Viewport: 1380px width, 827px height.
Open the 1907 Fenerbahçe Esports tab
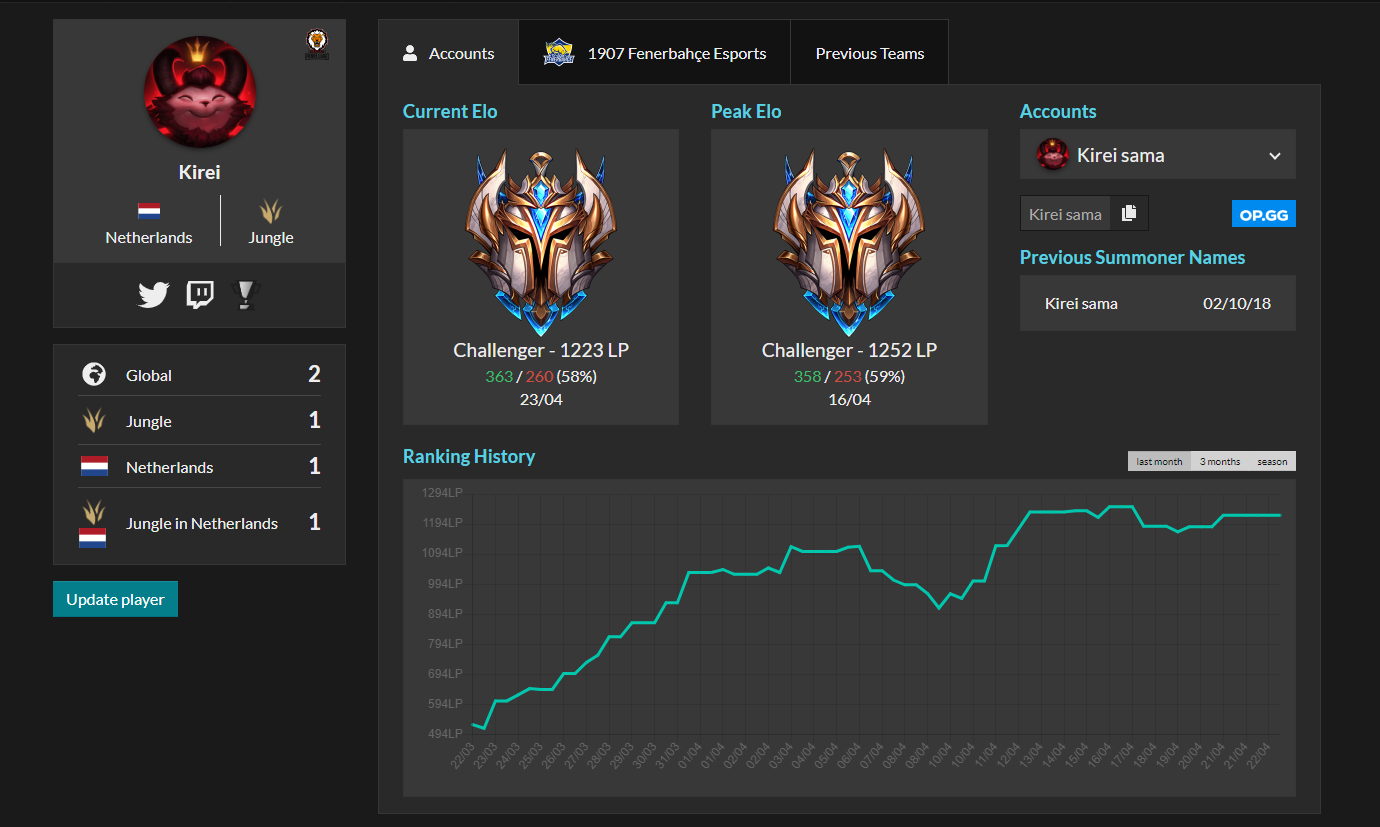[654, 53]
